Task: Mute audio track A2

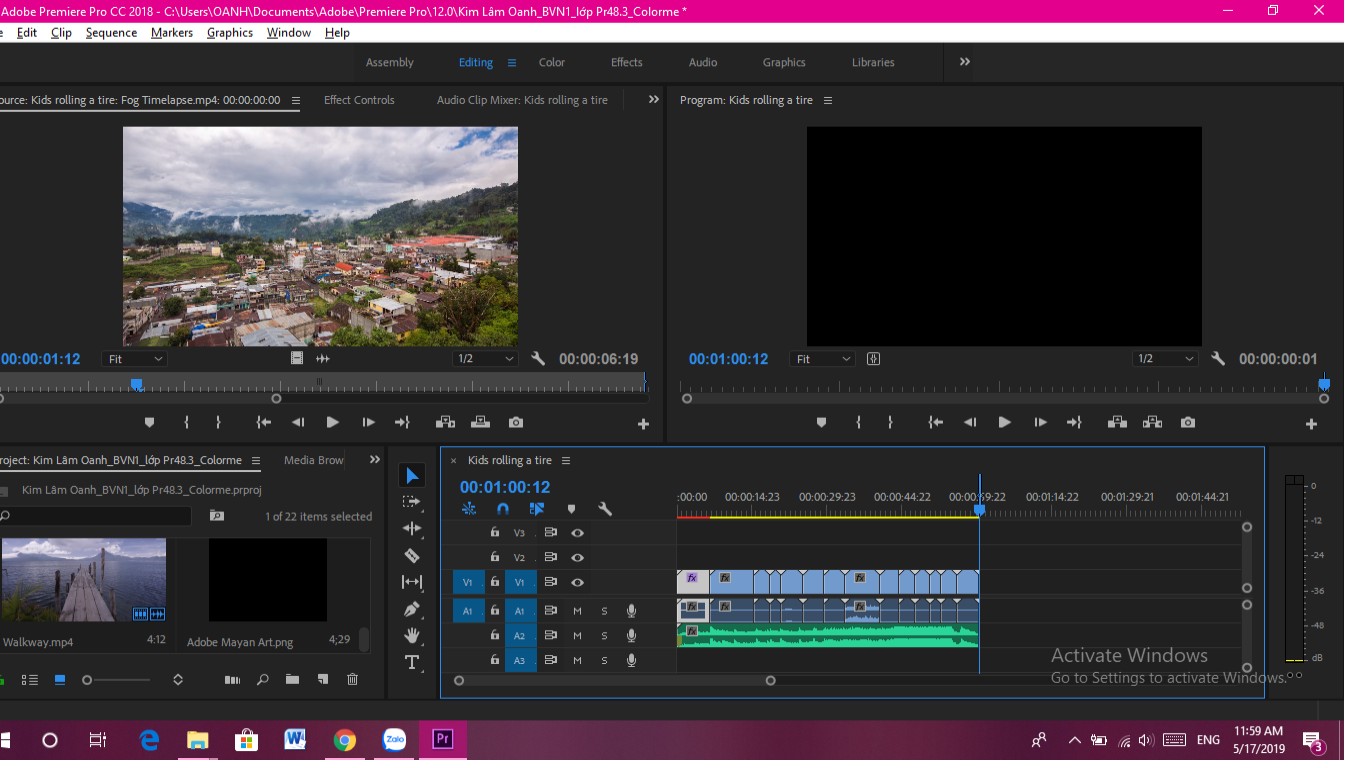Action: click(577, 636)
